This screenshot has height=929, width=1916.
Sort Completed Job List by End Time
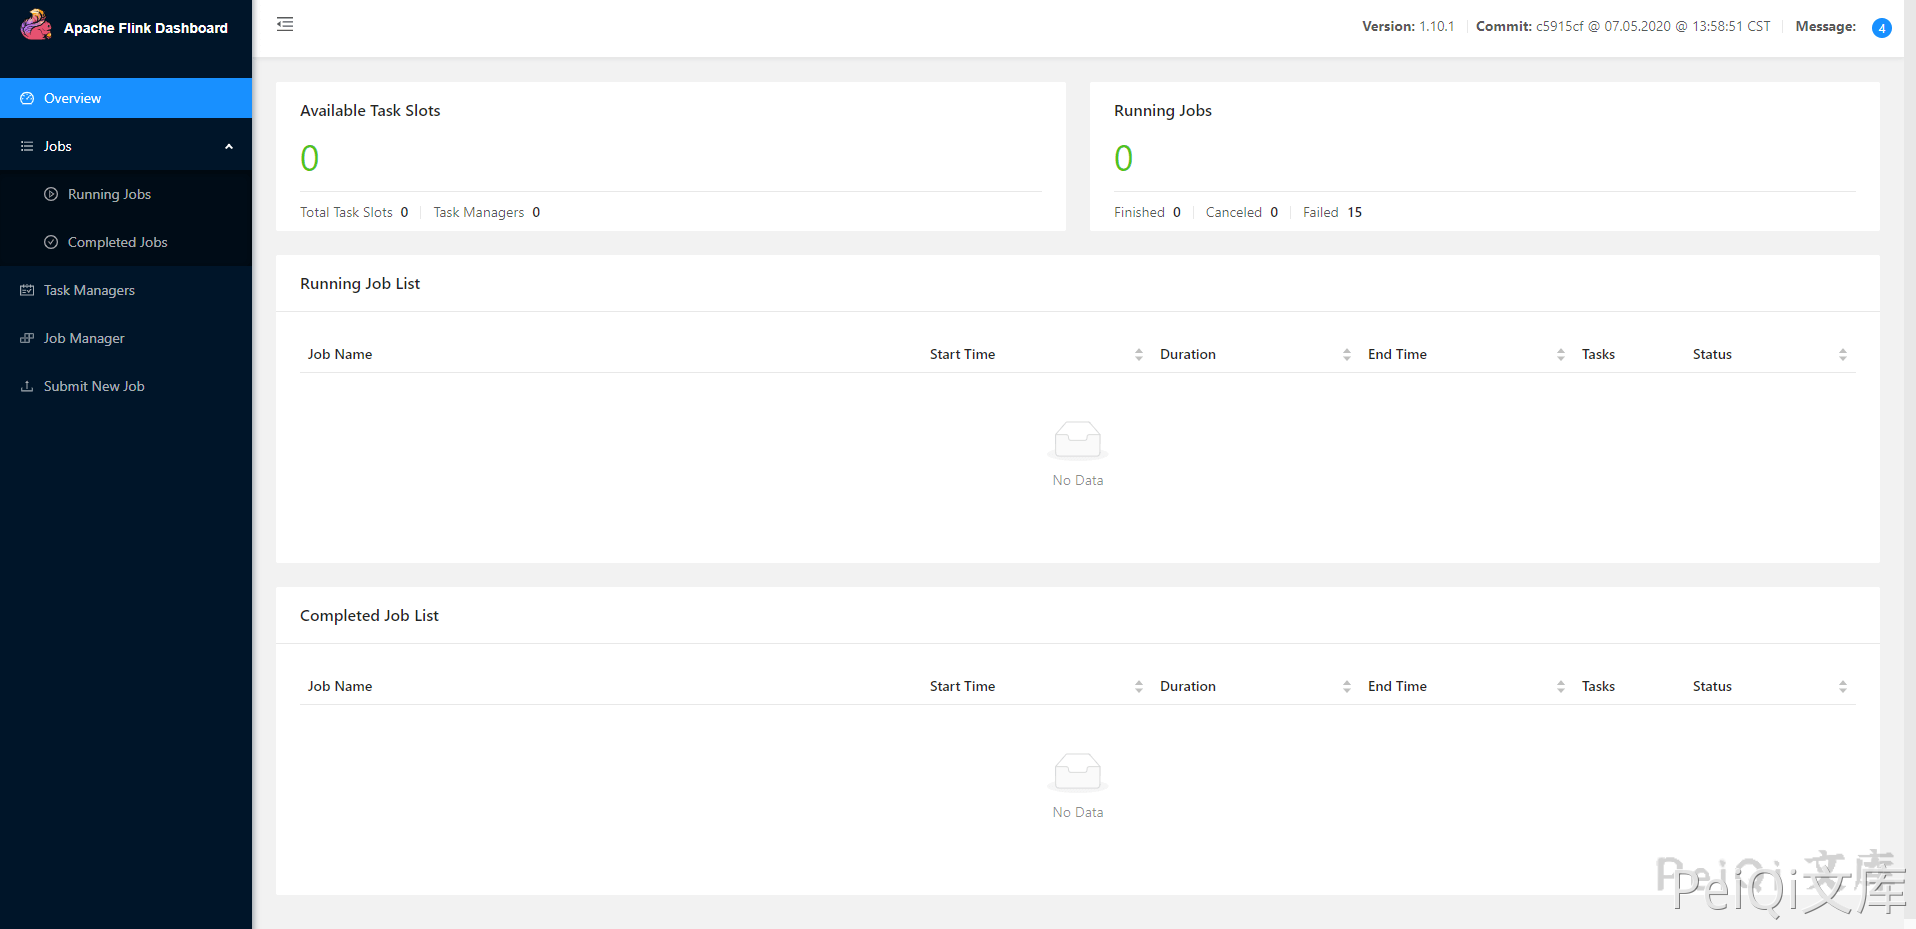1560,686
